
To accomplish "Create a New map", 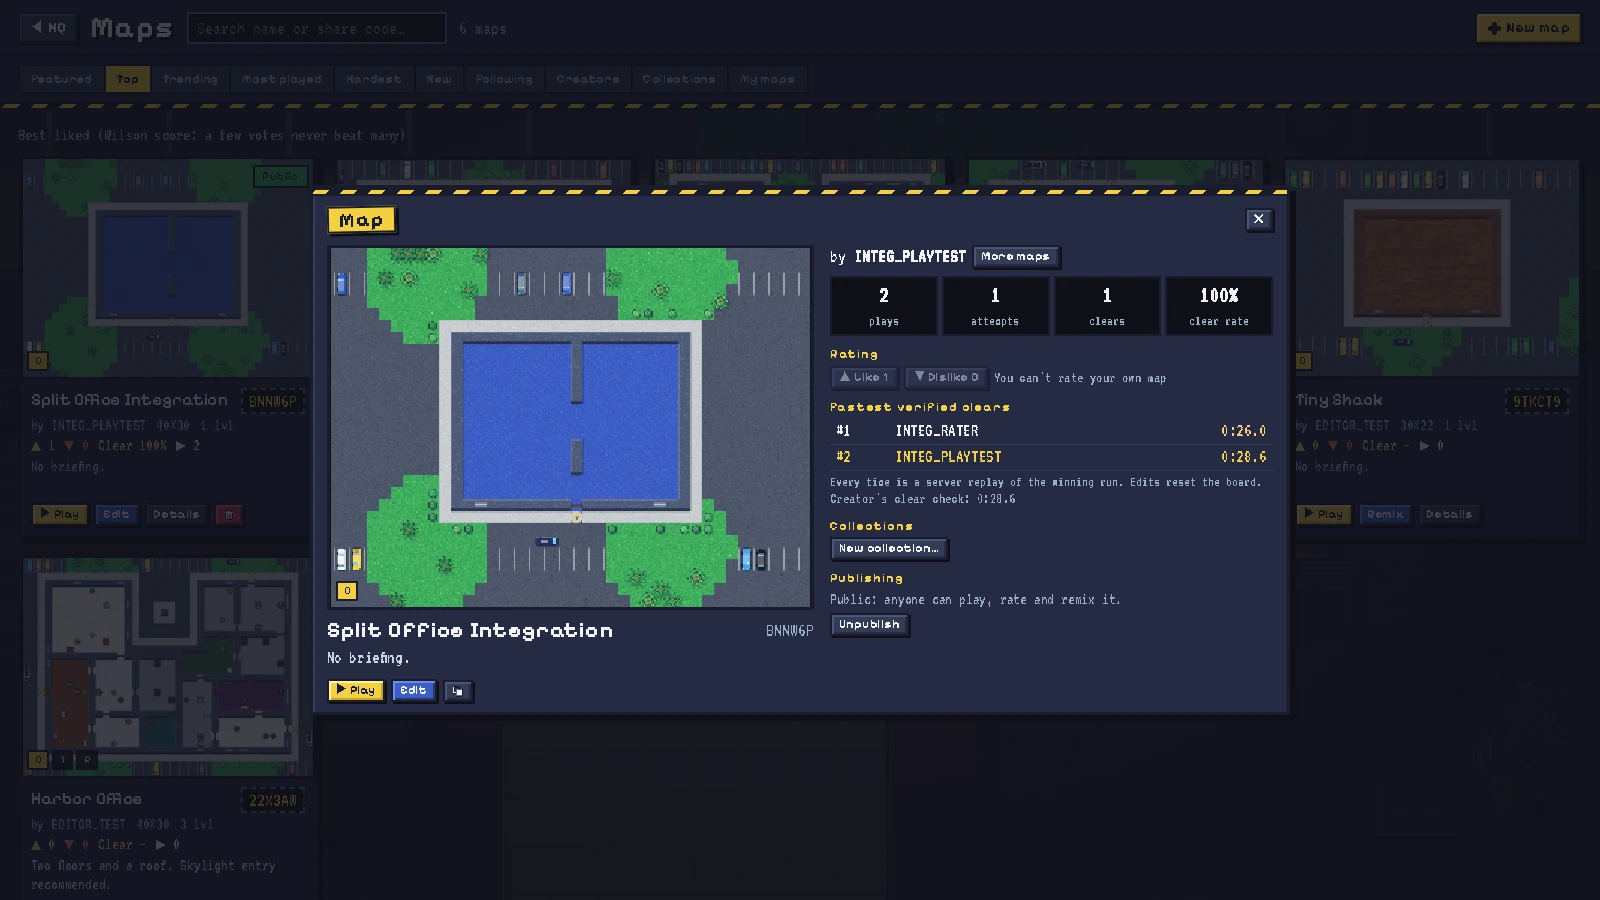I will tap(1528, 28).
